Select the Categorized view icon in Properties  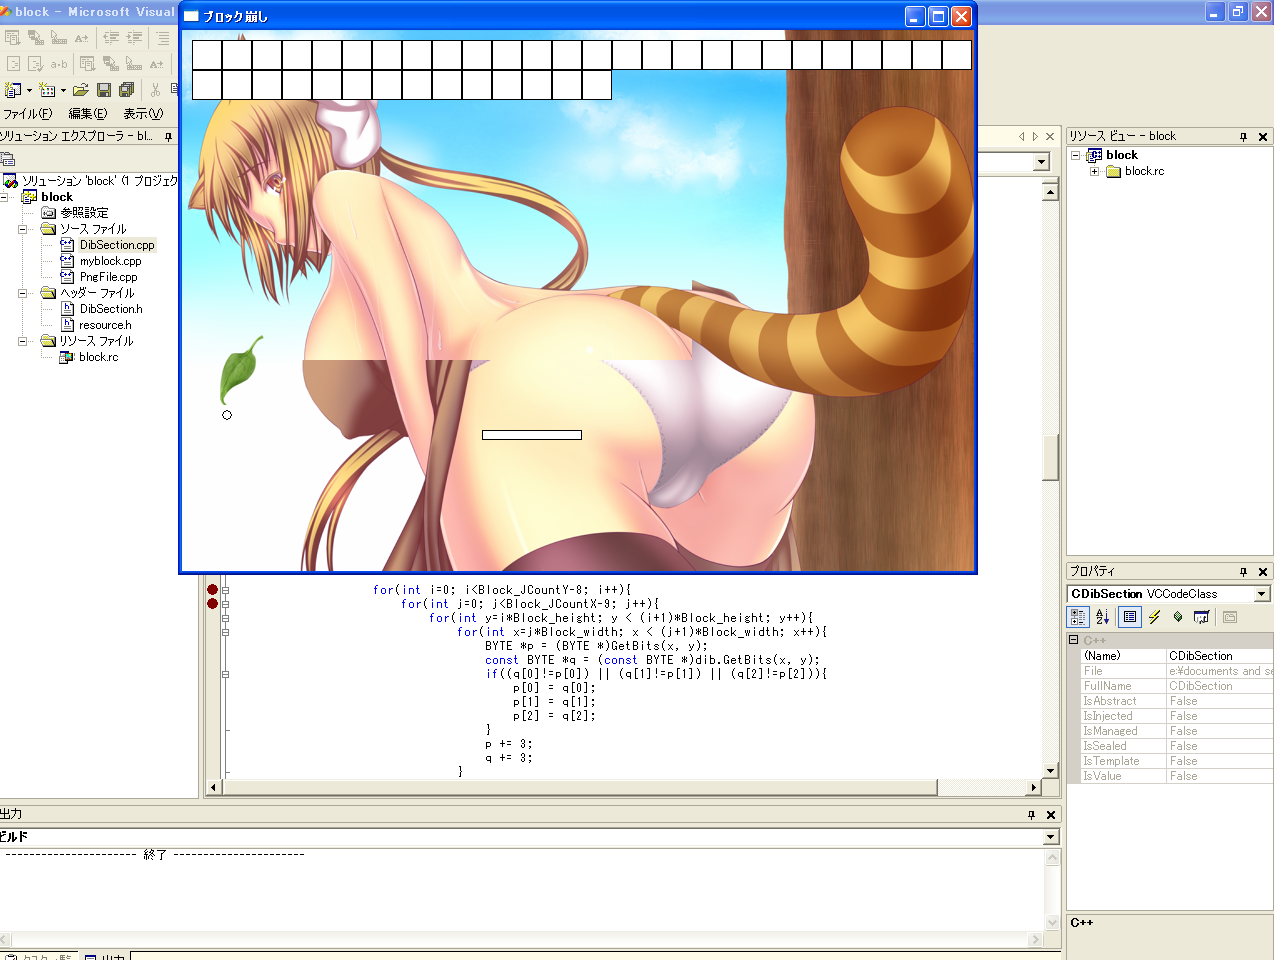point(1078,617)
